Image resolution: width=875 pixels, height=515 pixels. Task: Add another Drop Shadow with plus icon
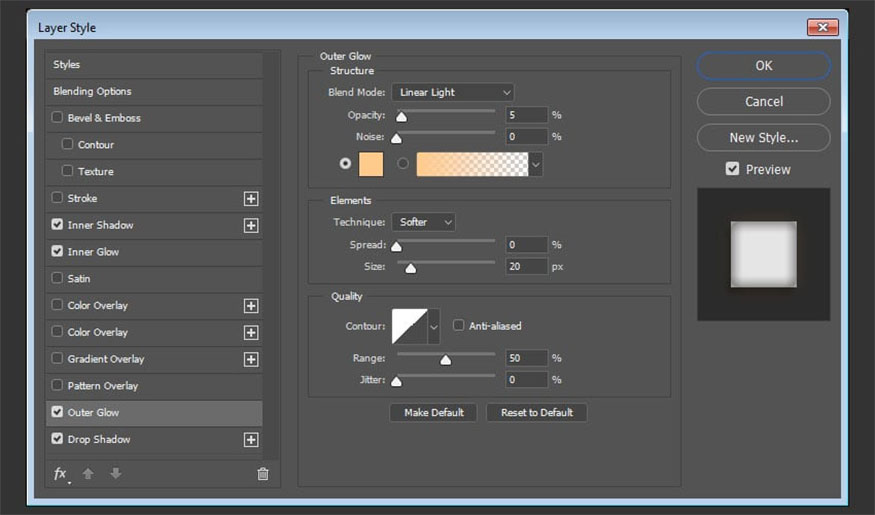click(251, 440)
